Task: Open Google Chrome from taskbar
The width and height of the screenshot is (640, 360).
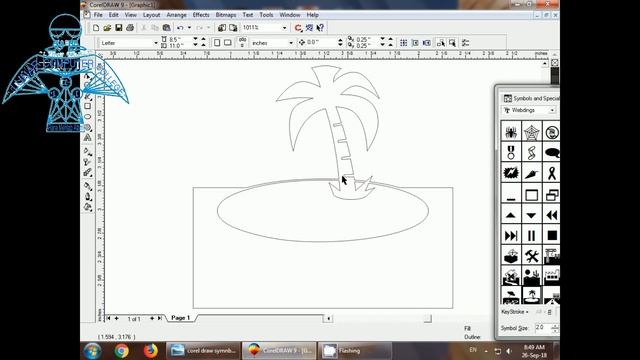Action: point(121,351)
